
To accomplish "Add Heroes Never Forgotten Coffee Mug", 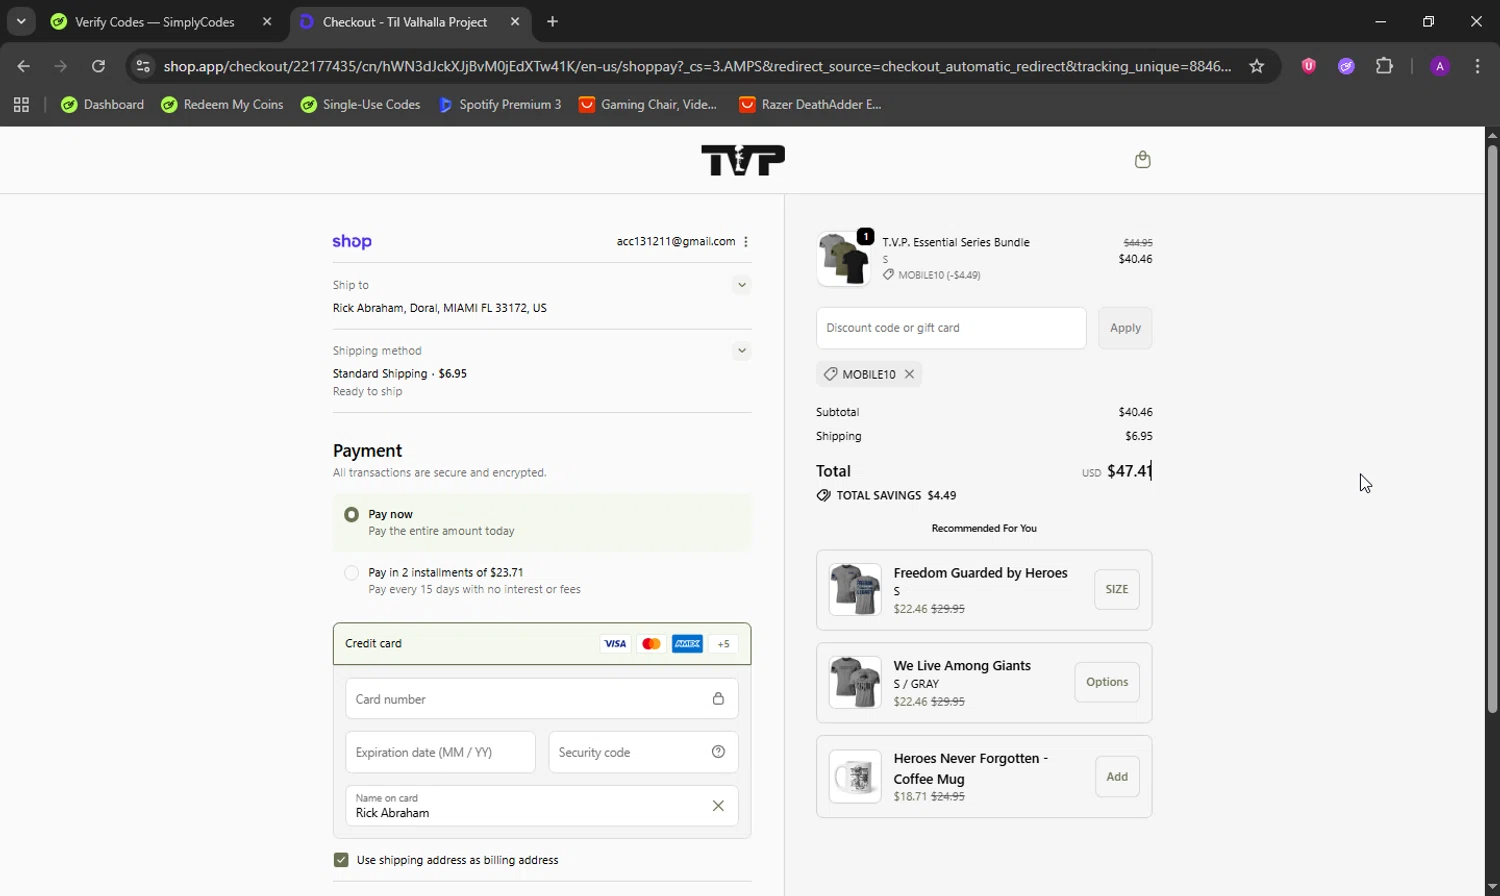I will [1117, 777].
